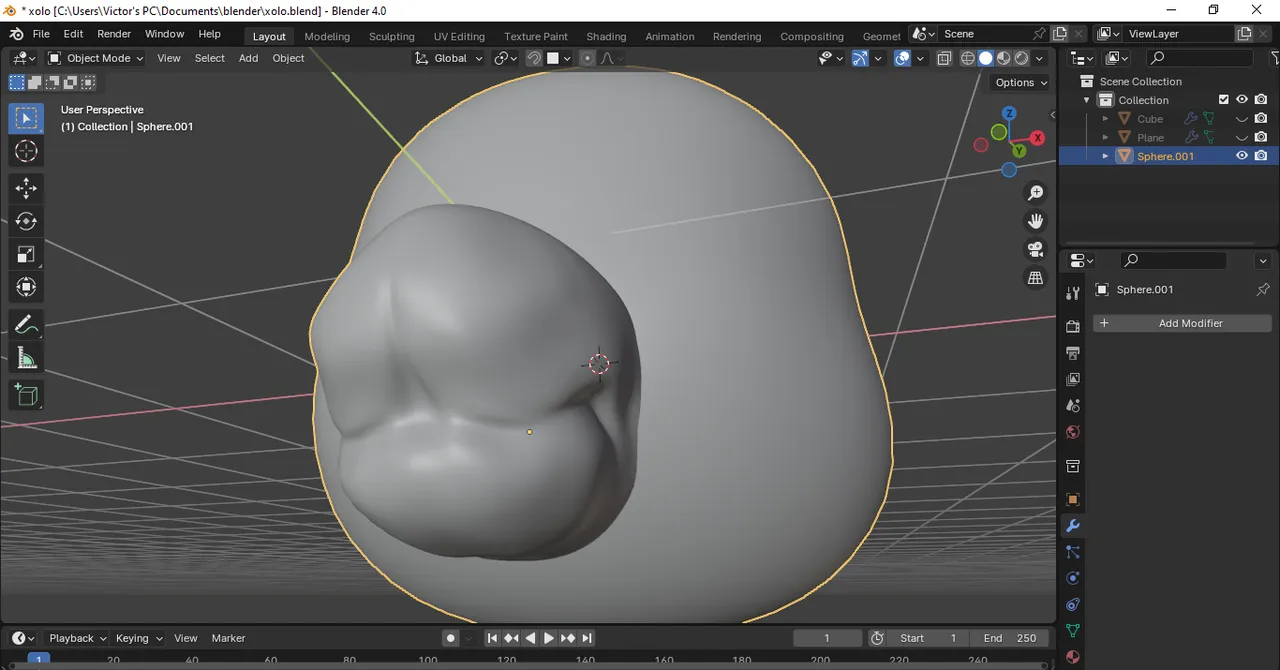Disable Sphere.001 in renders camera icon
The image size is (1280, 670).
click(1261, 156)
